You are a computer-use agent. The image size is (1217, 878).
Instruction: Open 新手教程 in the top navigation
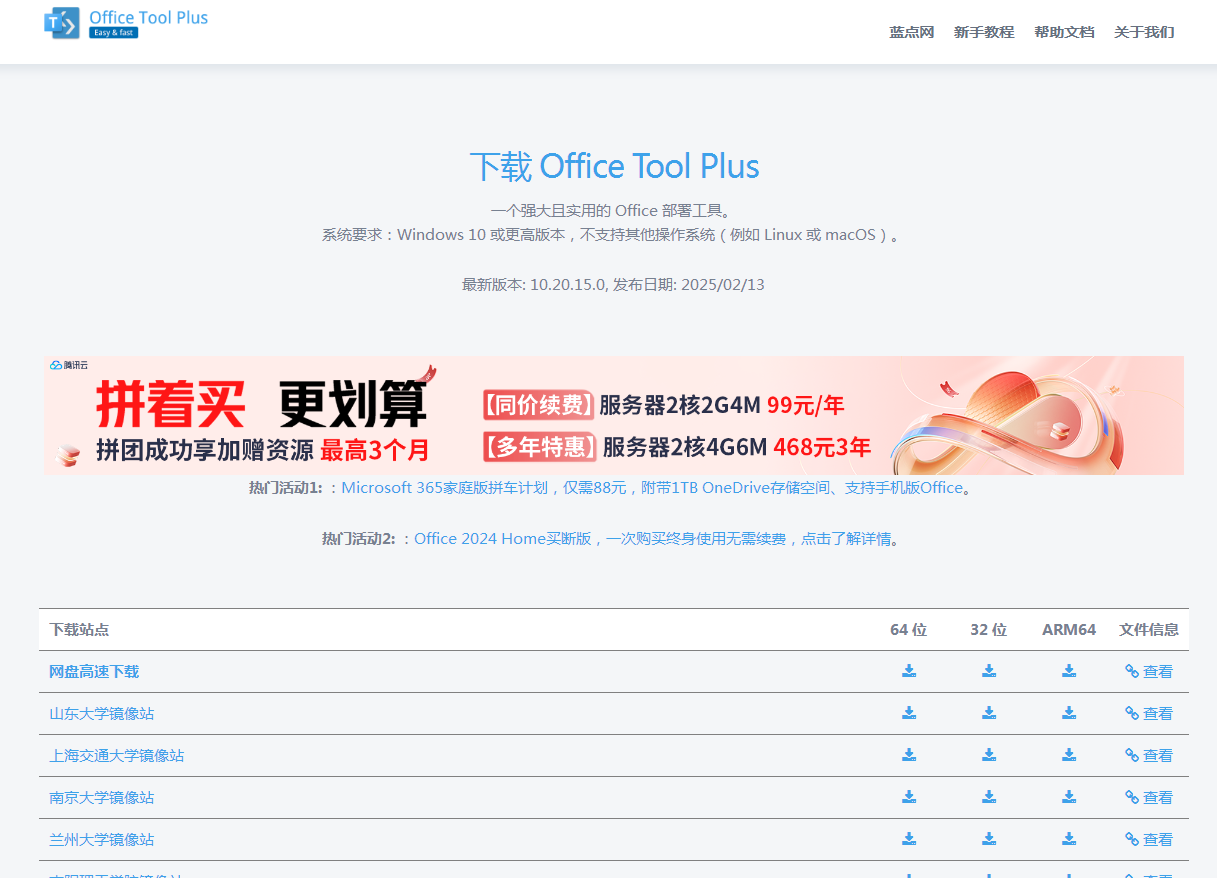point(984,32)
